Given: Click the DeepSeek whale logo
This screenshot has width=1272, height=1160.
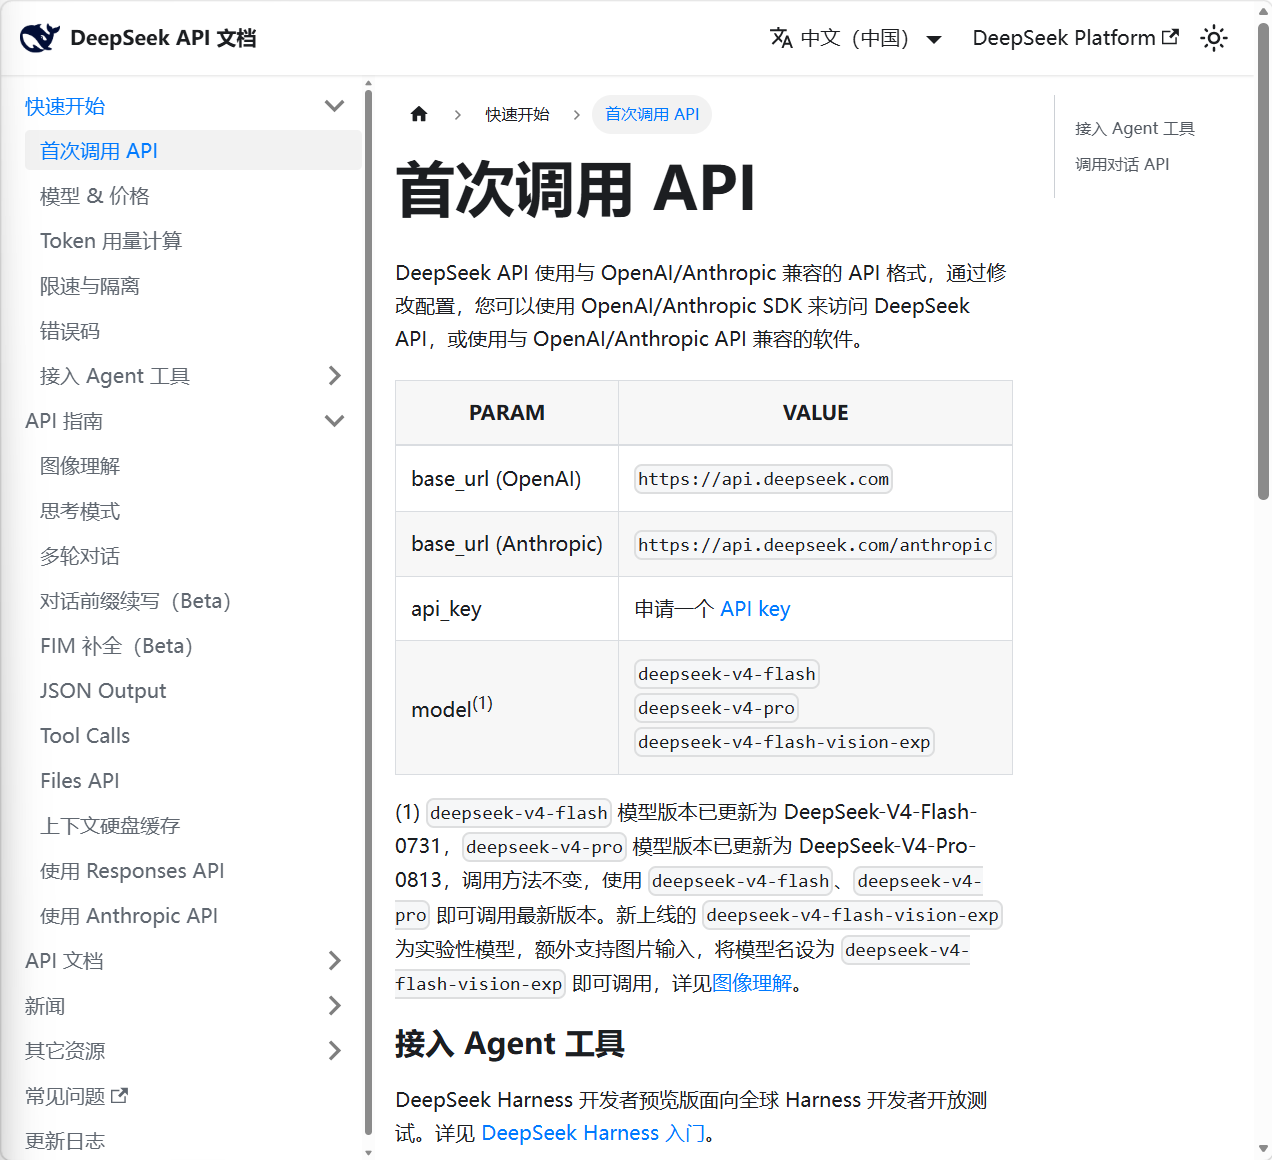Looking at the screenshot, I should [40, 38].
